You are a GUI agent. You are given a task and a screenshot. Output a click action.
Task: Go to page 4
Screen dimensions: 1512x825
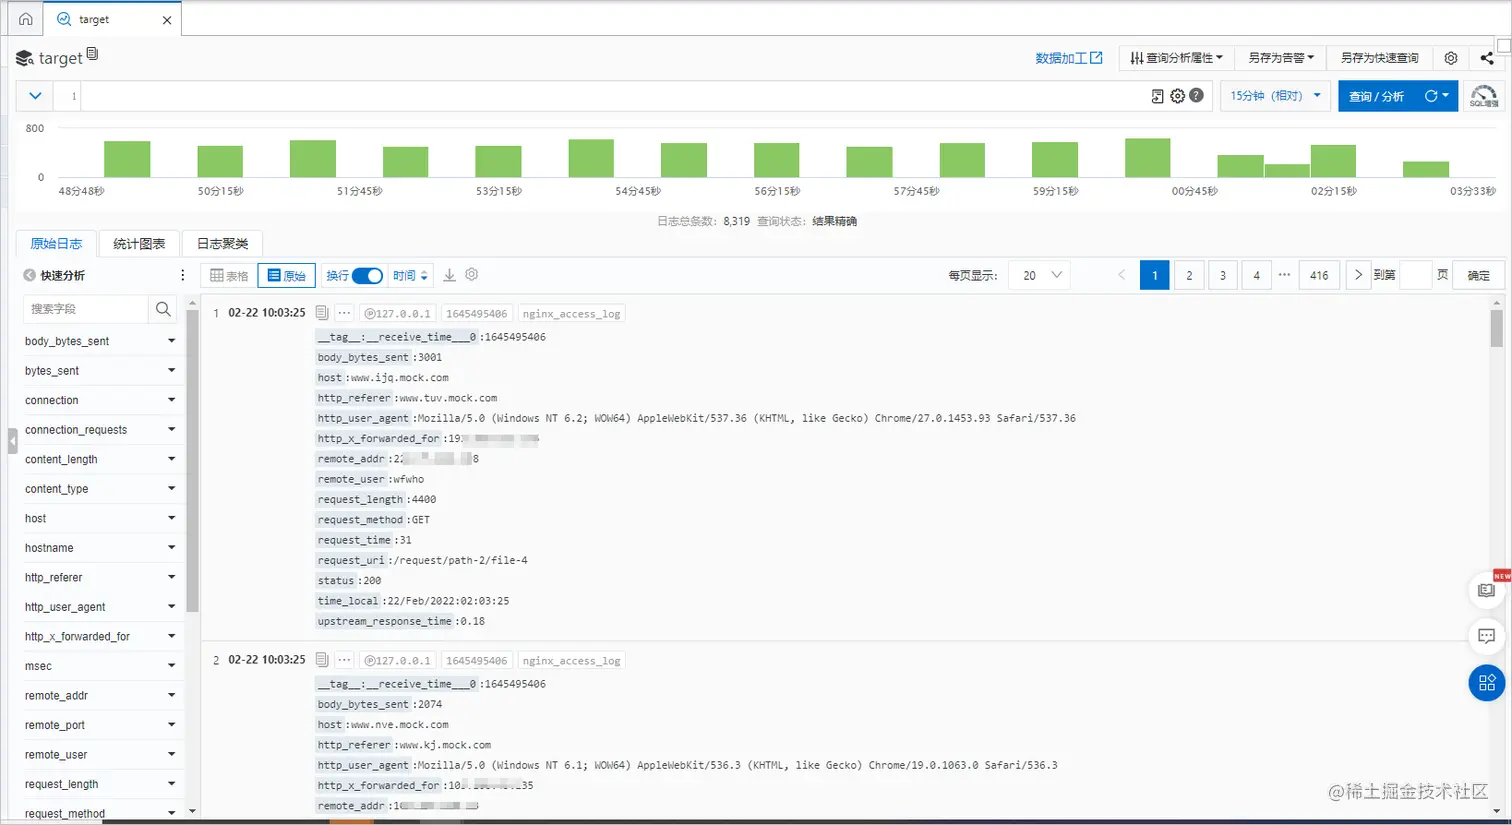(x=1256, y=275)
